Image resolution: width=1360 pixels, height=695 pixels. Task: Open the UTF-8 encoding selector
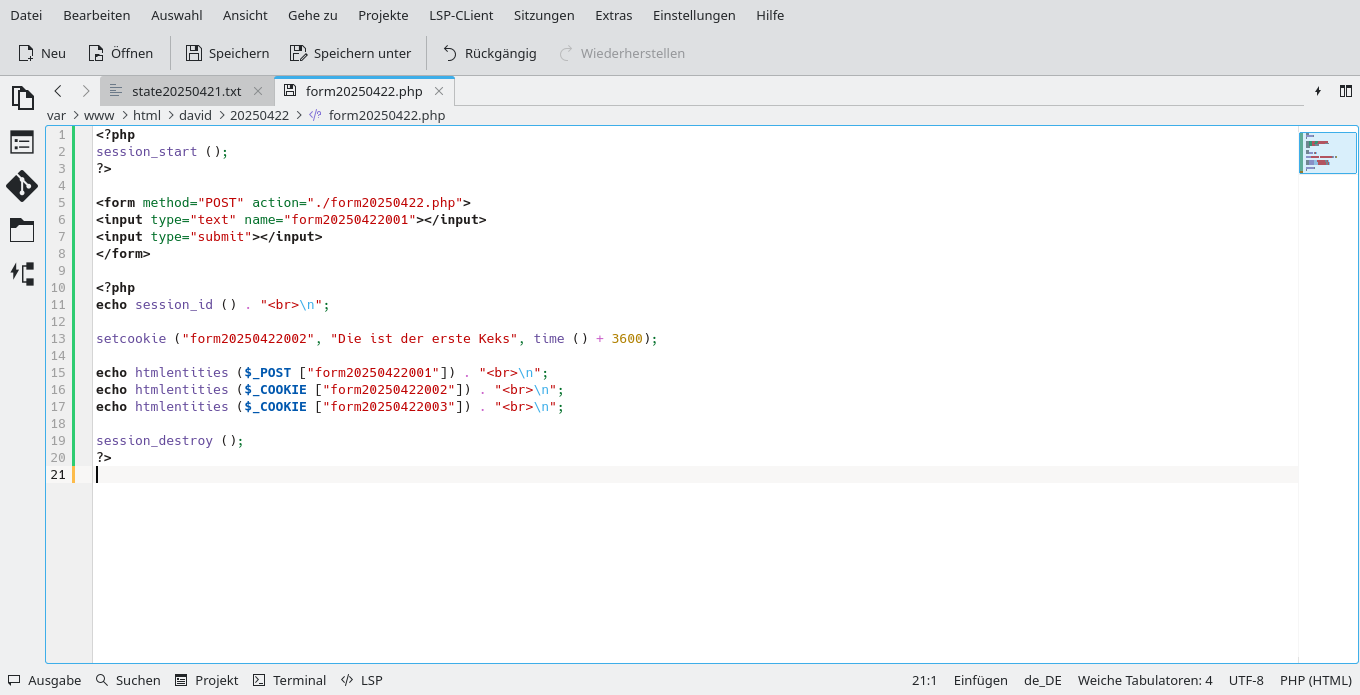click(1246, 680)
